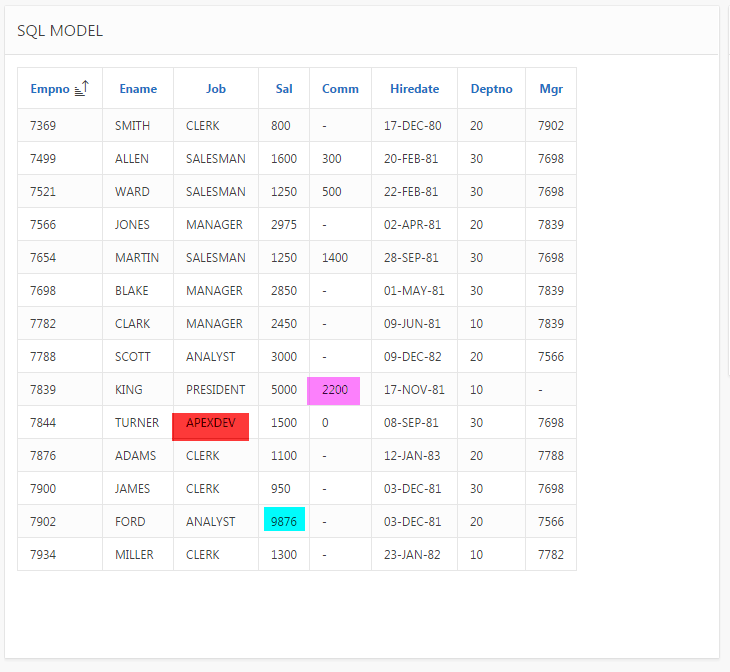The image size is (730, 672).
Task: Click the name SCOTT
Action: pyautogui.click(x=133, y=357)
